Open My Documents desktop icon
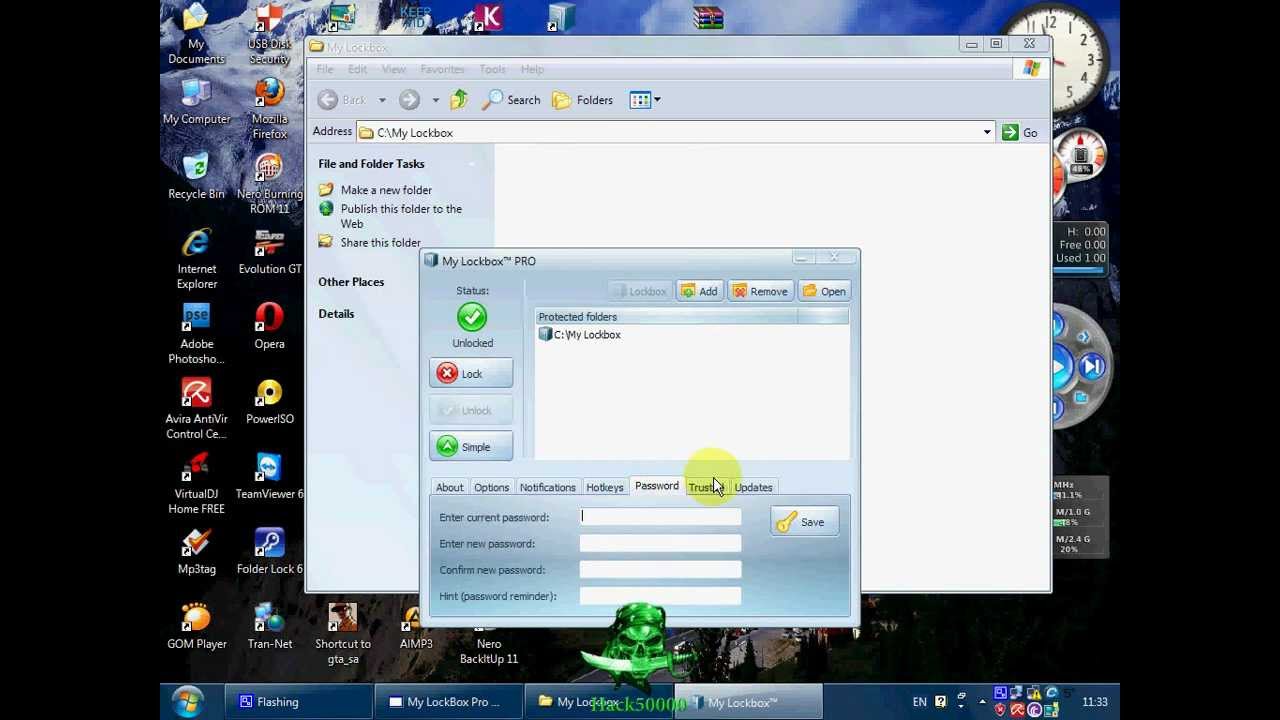1280x720 pixels. [x=196, y=34]
